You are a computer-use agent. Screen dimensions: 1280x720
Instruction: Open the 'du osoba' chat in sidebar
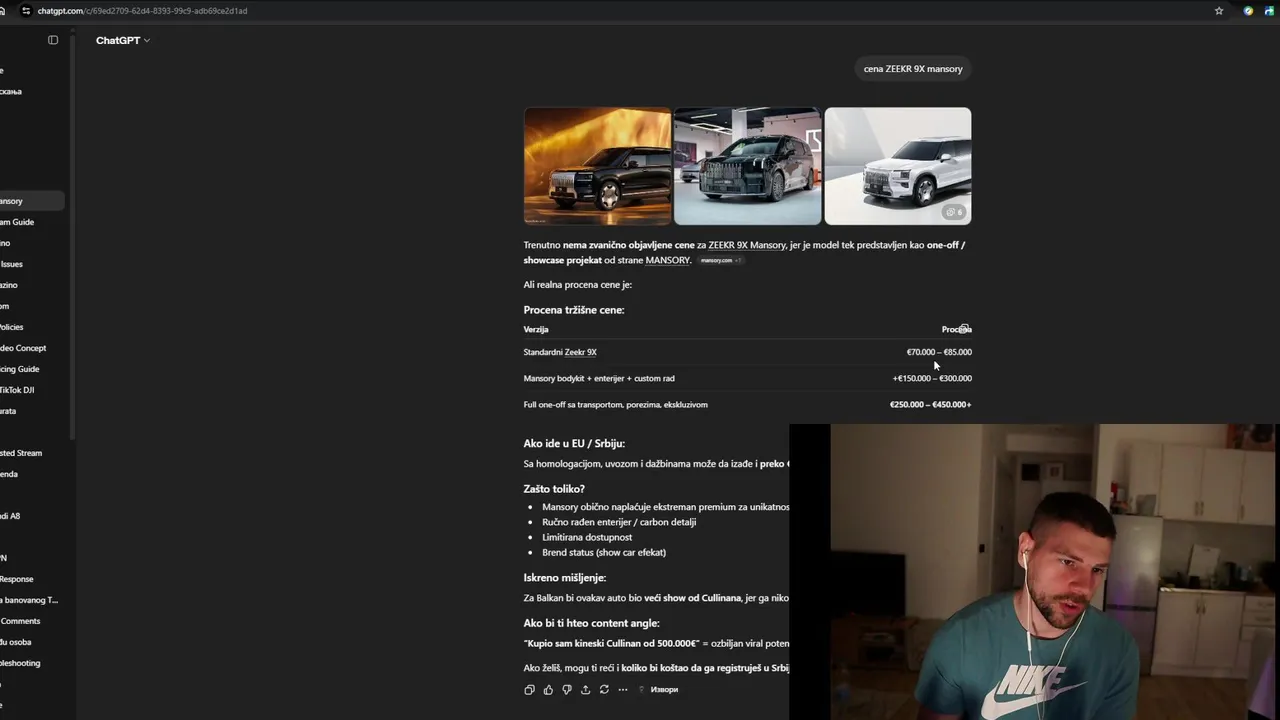pyautogui.click(x=30, y=642)
